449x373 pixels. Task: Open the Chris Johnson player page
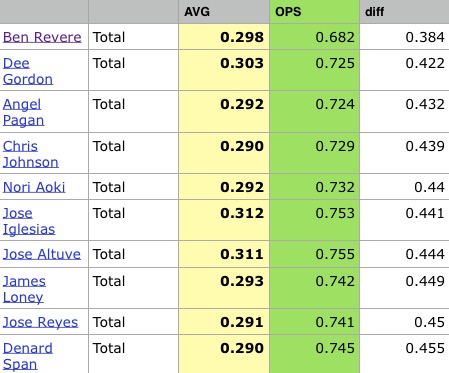(x=31, y=154)
